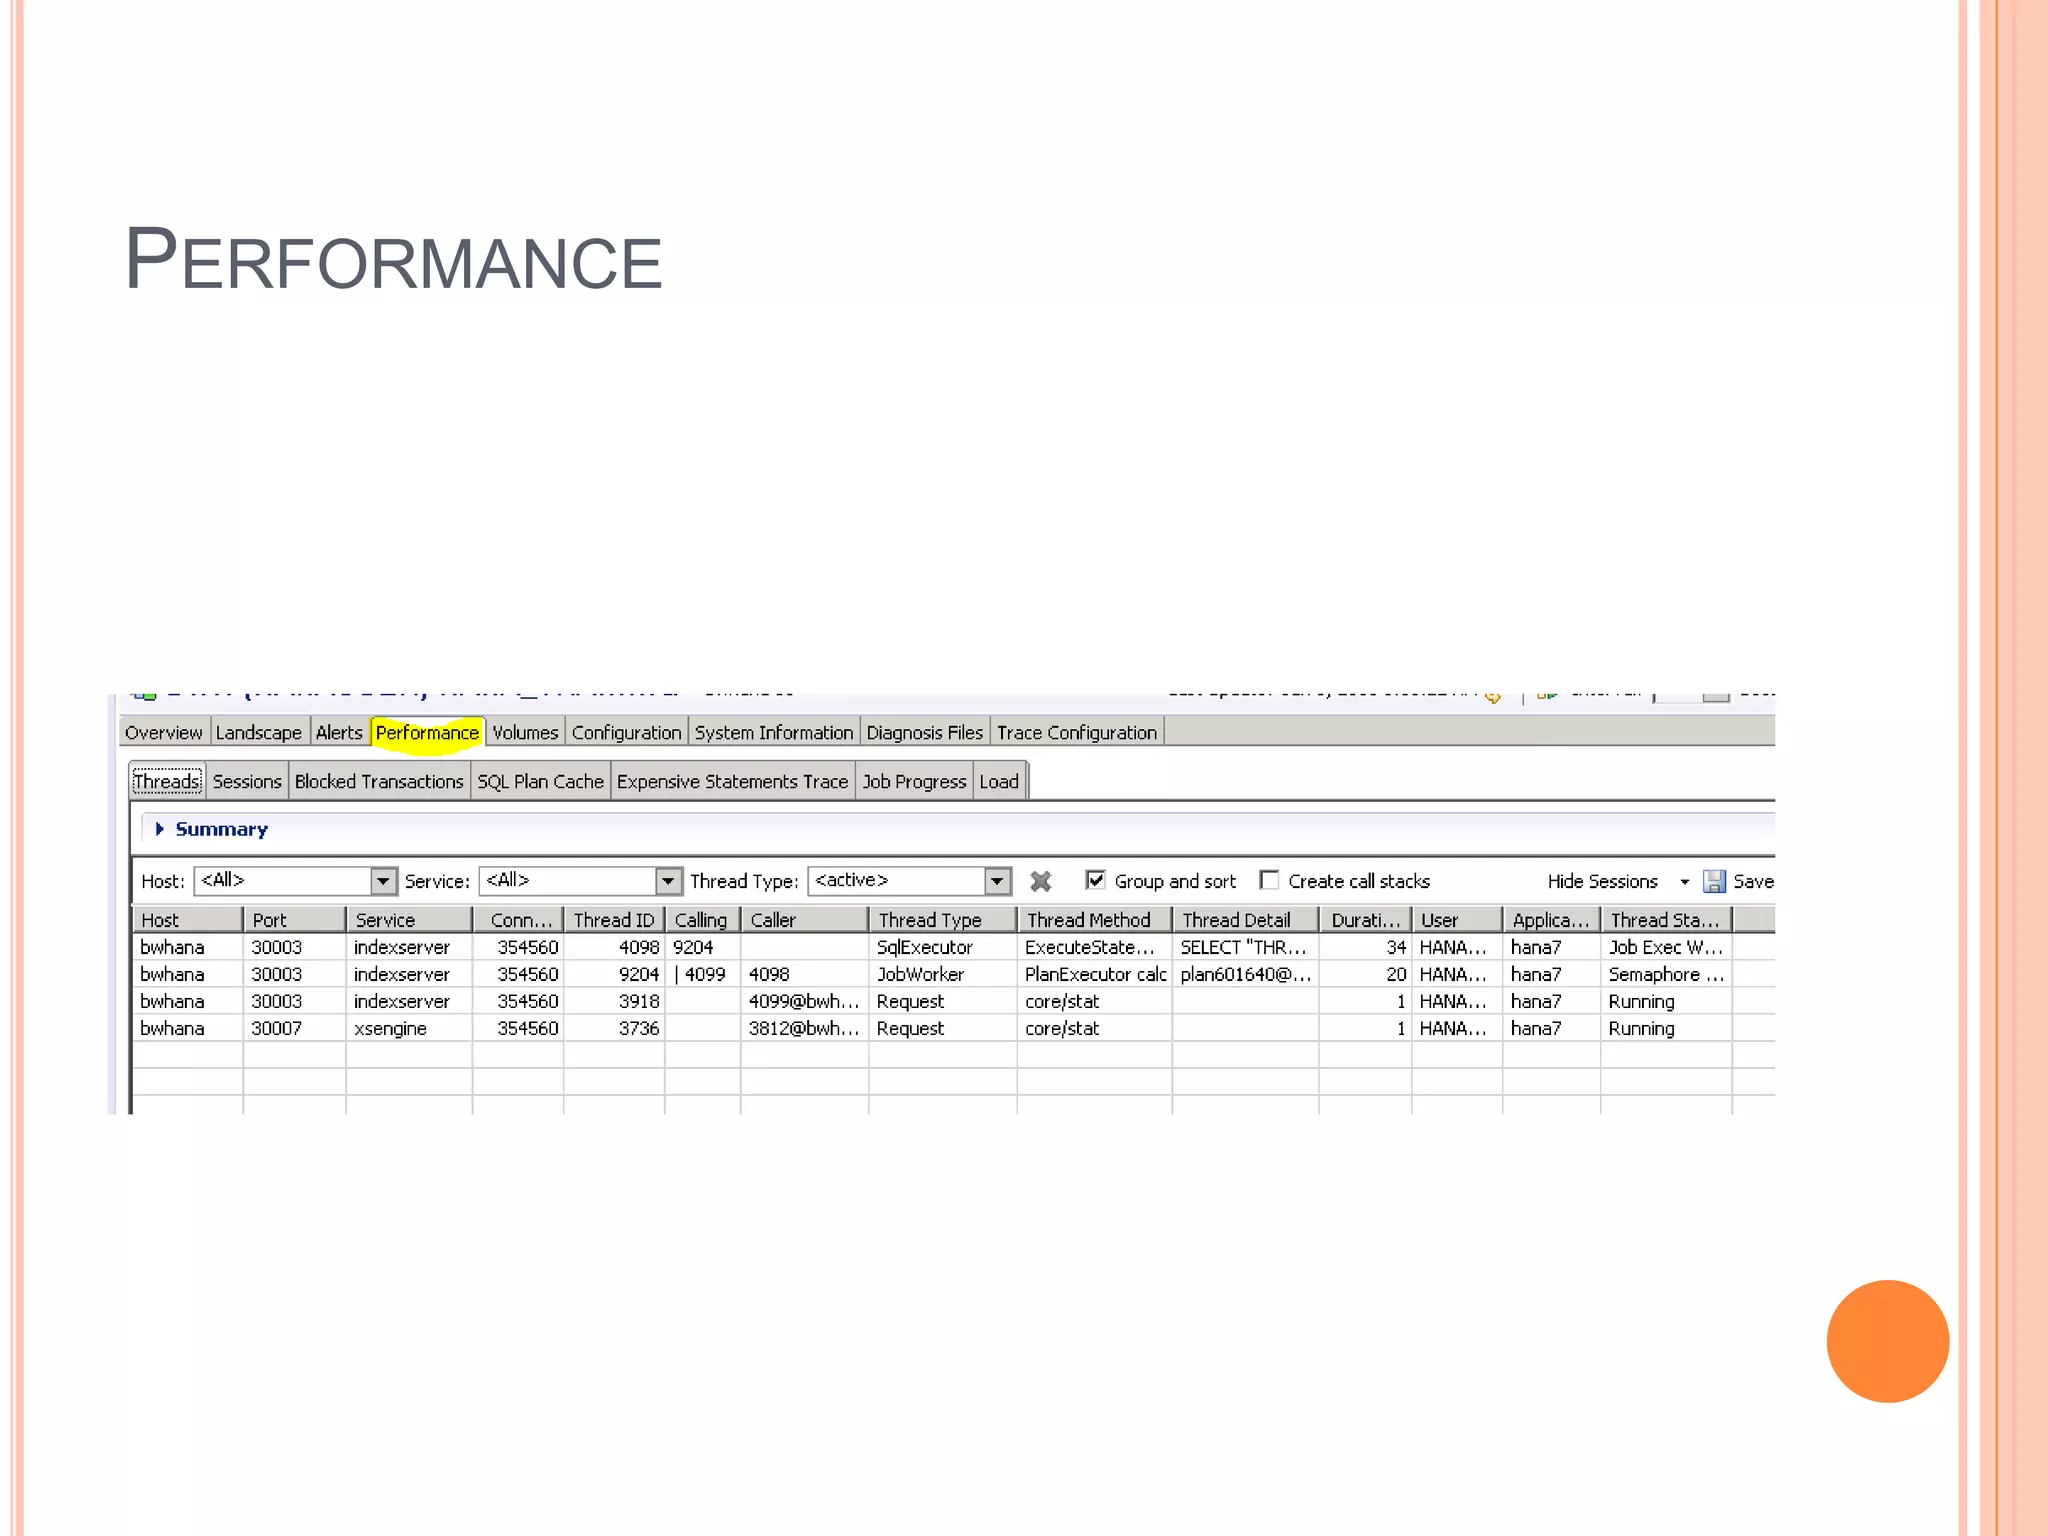Click the Thread ID 3736 cell
This screenshot has width=2048, height=1536.
coord(614,1028)
